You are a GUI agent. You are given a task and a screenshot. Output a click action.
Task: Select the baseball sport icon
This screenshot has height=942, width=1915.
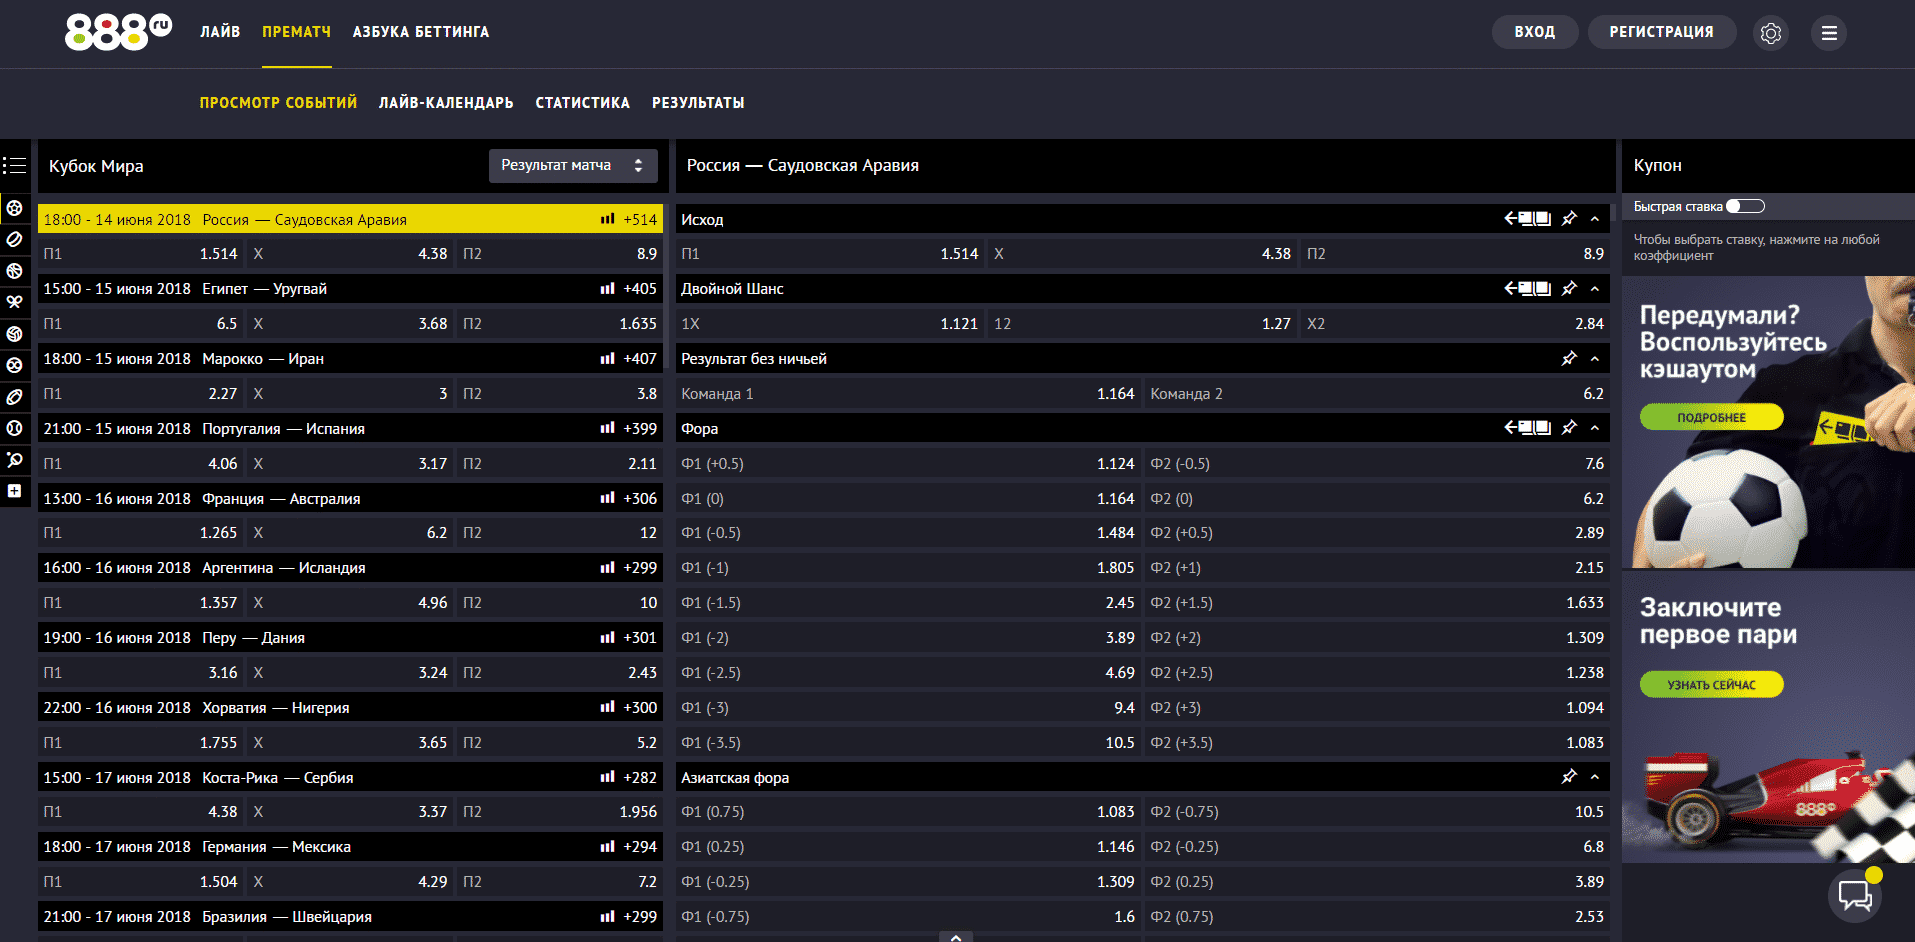tap(14, 428)
